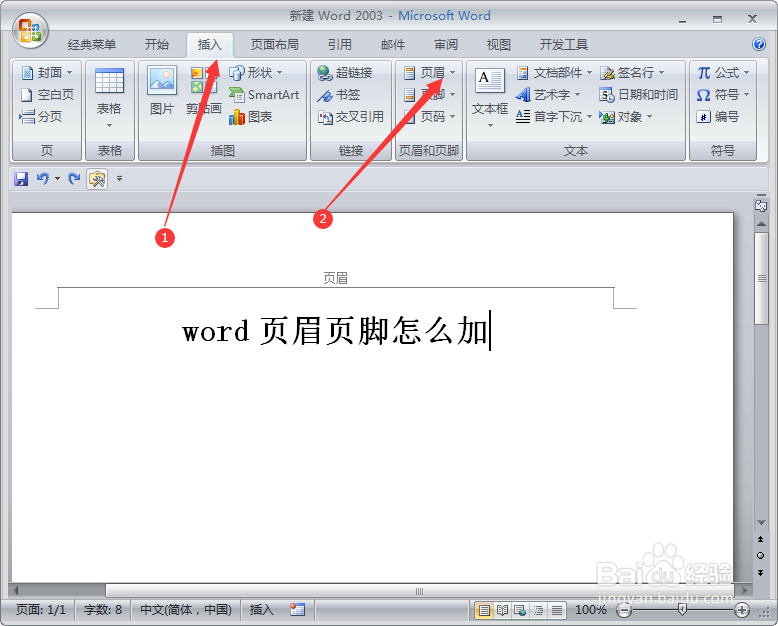Screen dimensions: 778x626
Task: Click the 100% zoom level button
Action: 590,610
